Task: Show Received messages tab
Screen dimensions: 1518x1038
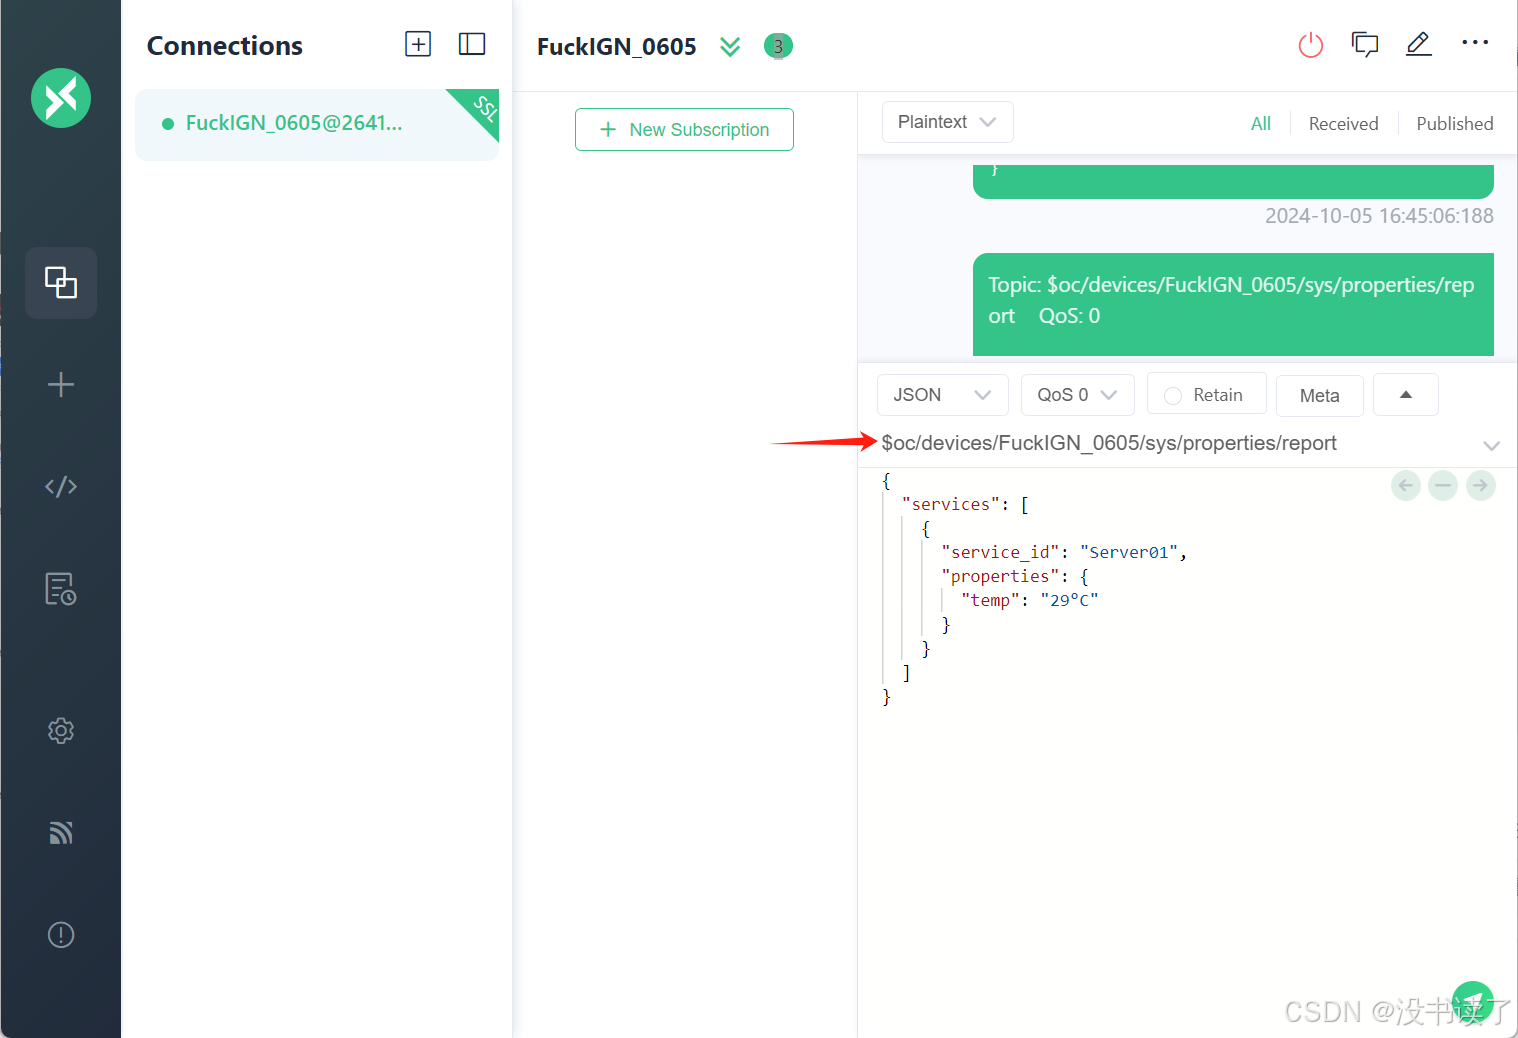Action: pyautogui.click(x=1343, y=123)
